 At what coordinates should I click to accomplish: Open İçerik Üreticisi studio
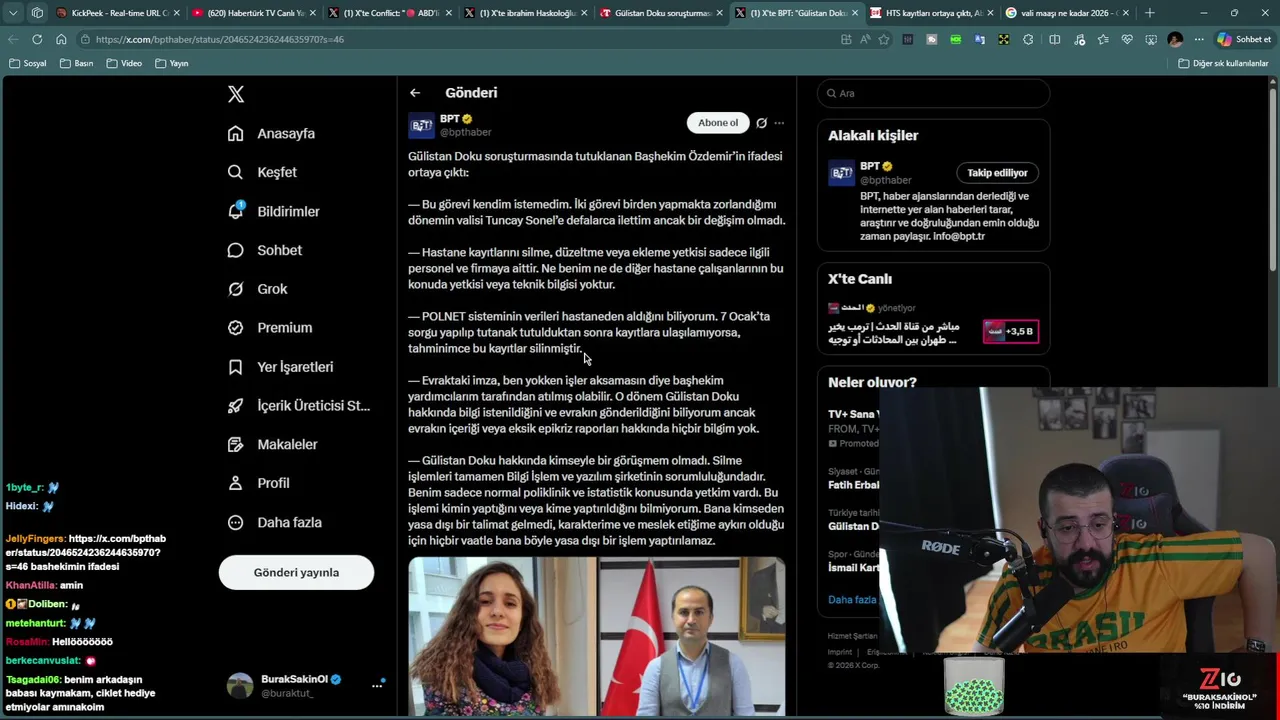pyautogui.click(x=298, y=405)
